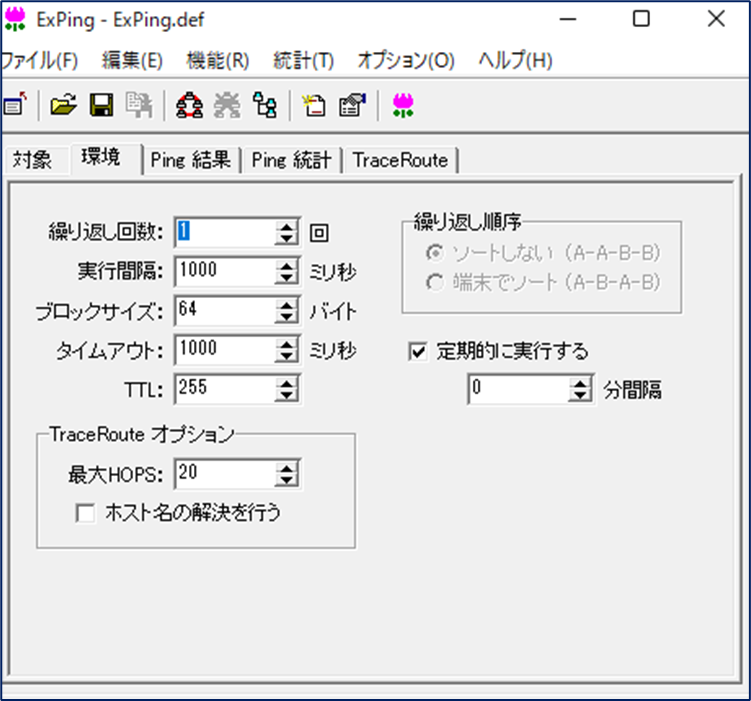
Task: Enable ホスト名の解決を行う checkbox
Action: click(85, 513)
